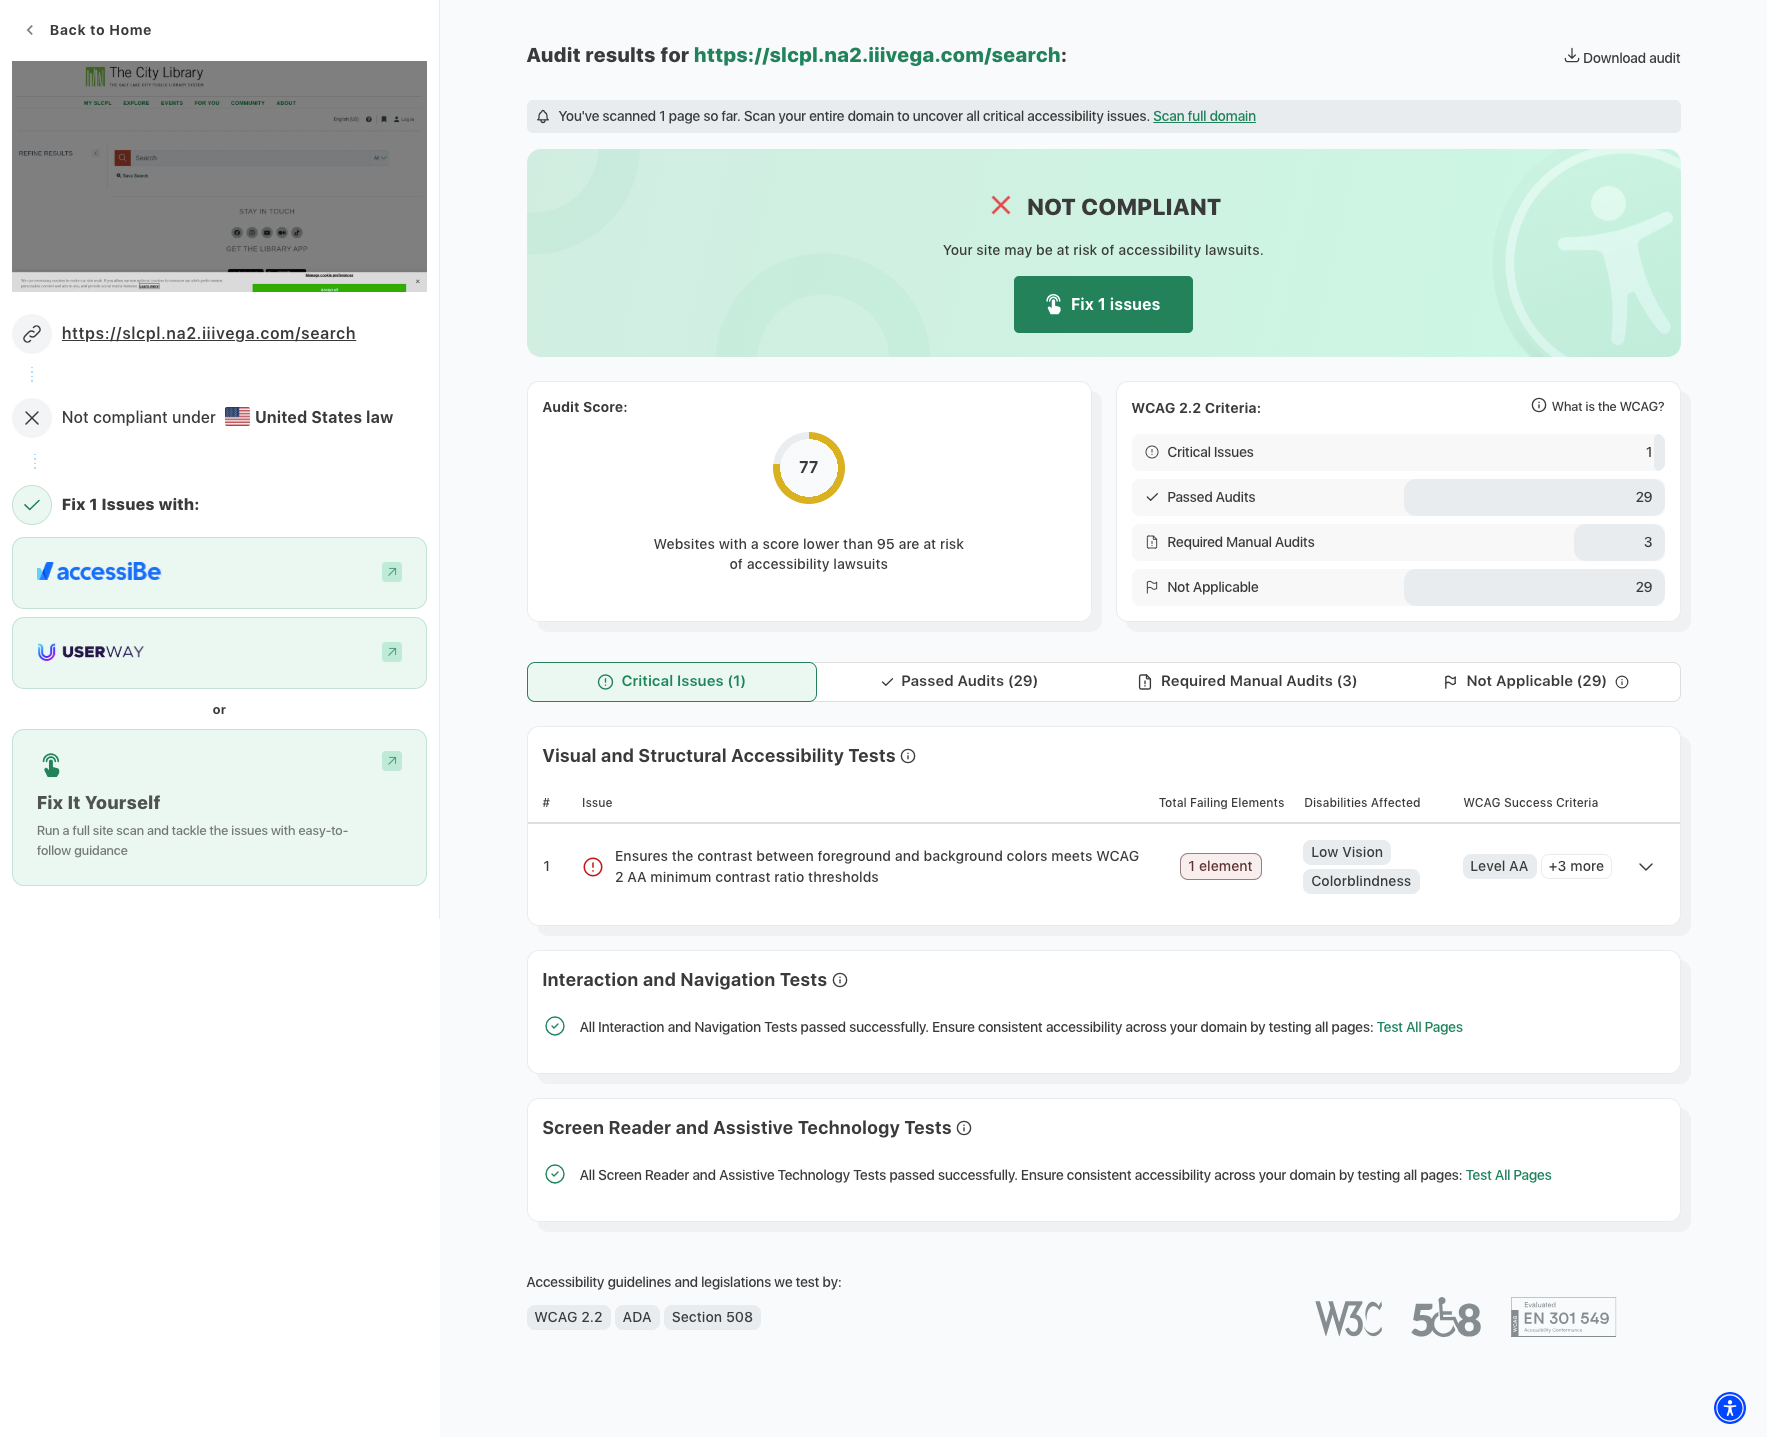Click the Back to Home chevron arrow
1767x1437 pixels.
click(30, 30)
